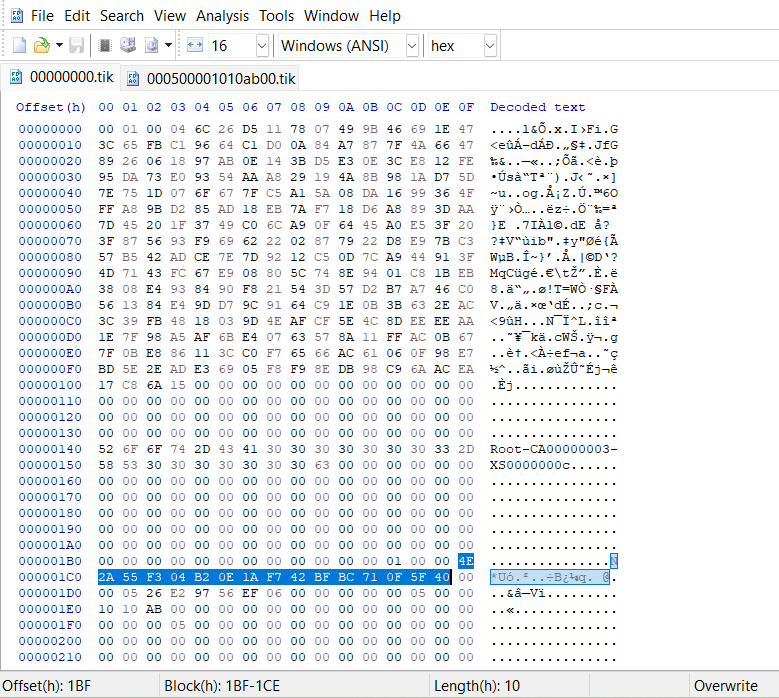This screenshot has height=698, width=779.
Task: Select offset row 00000140
Action: 50,449
